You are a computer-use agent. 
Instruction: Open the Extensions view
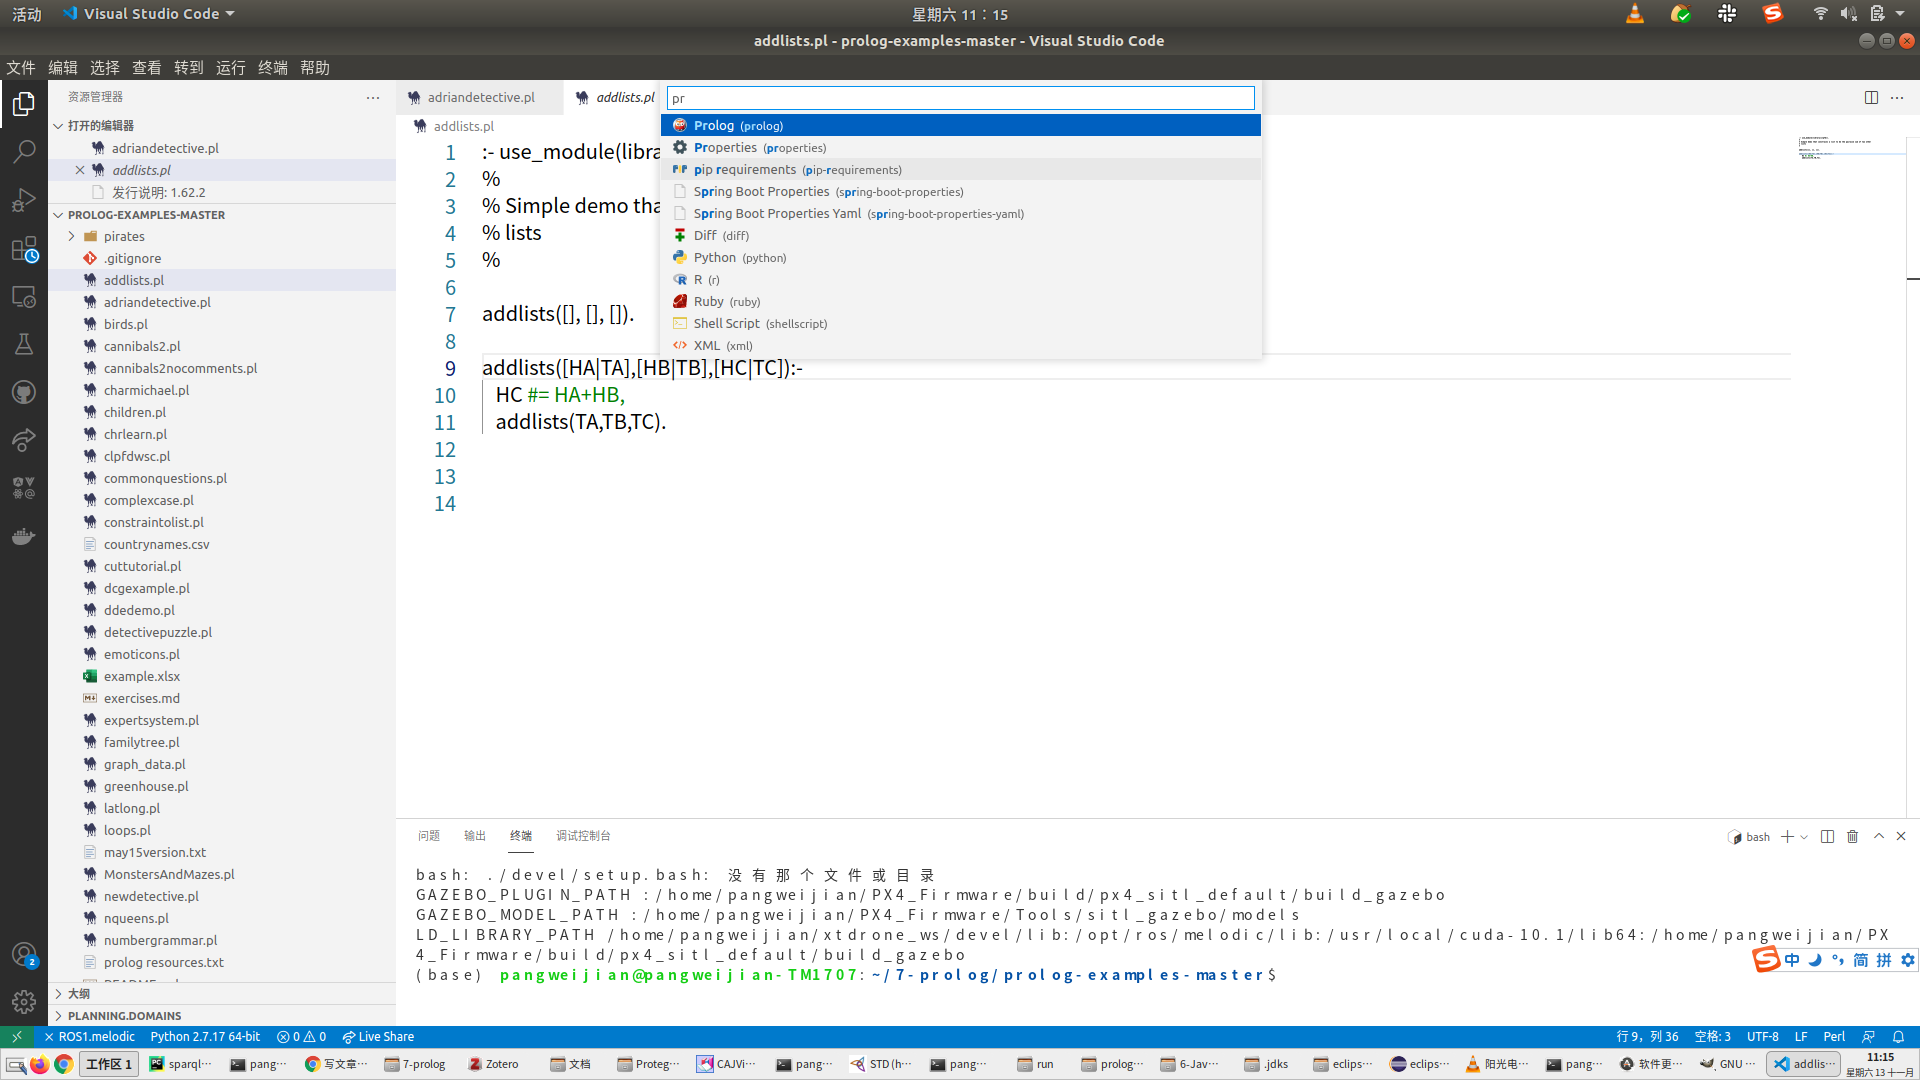pyautogui.click(x=24, y=248)
